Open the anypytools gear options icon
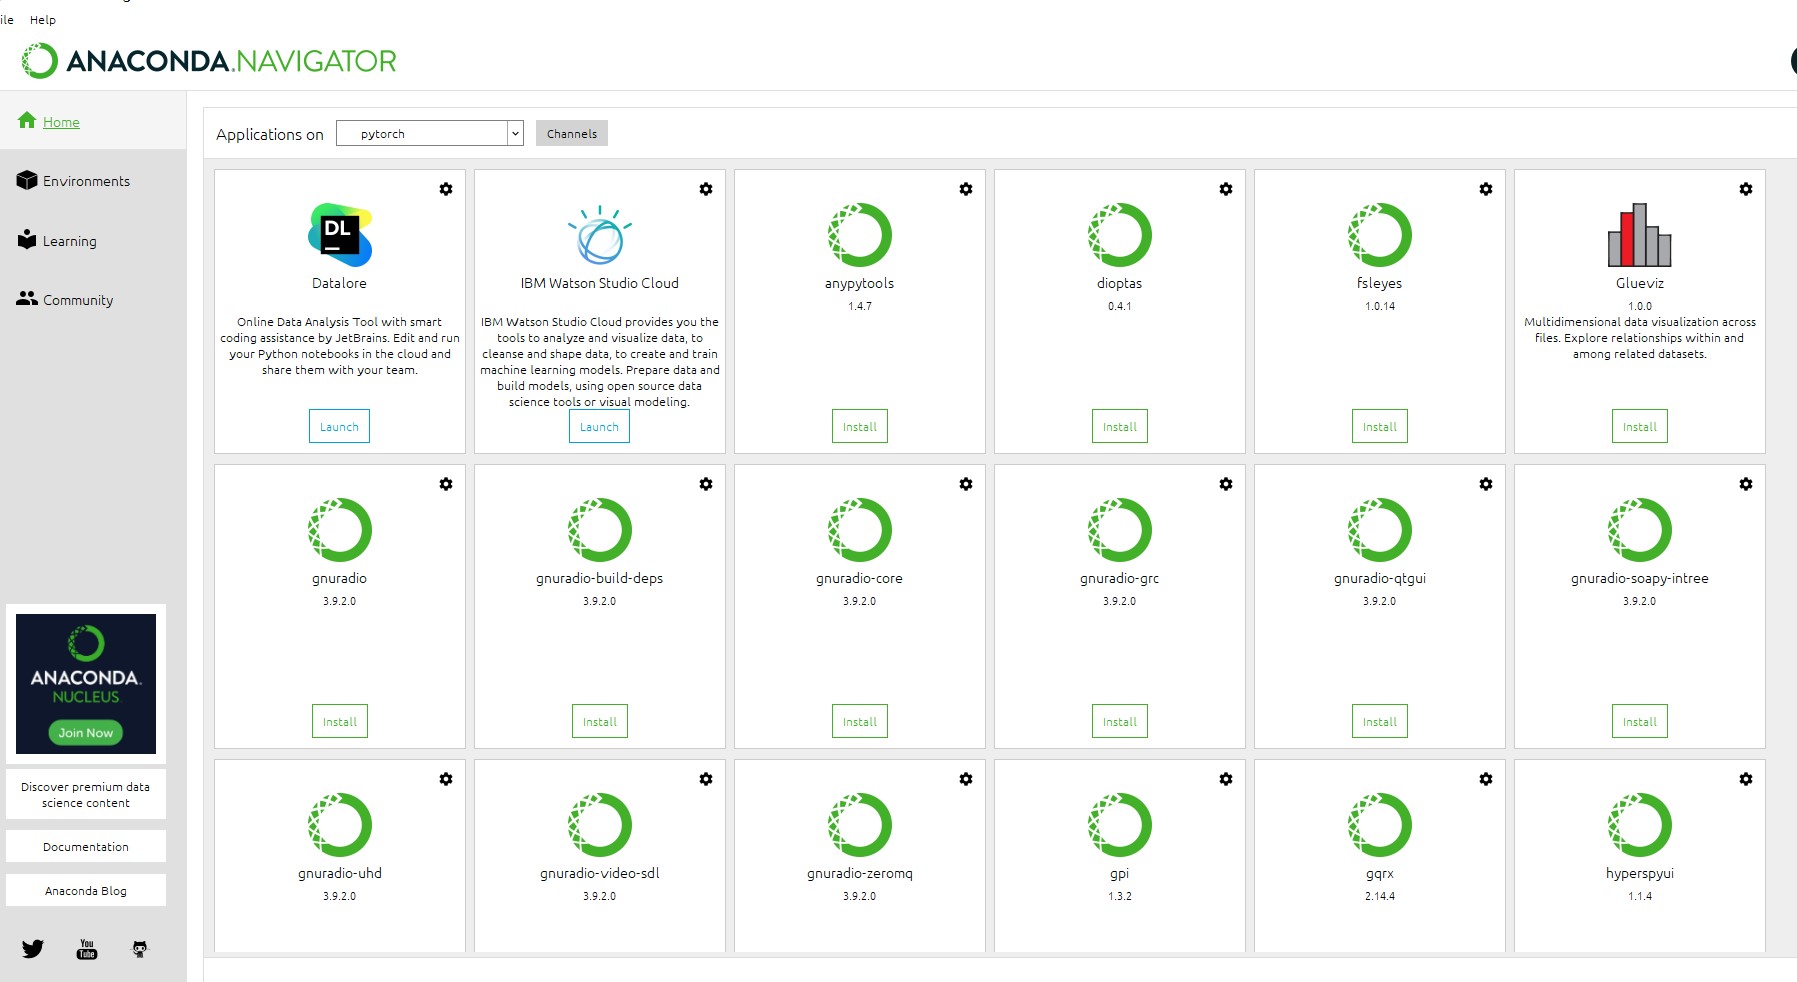 tap(966, 189)
